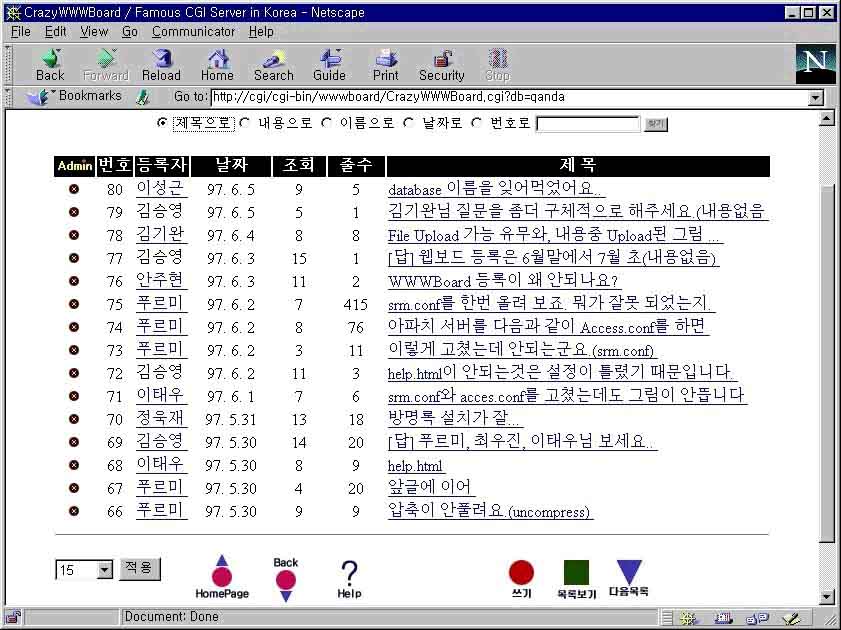Open the Composer icon in component bar
841x630 pixels.
pos(791,618)
